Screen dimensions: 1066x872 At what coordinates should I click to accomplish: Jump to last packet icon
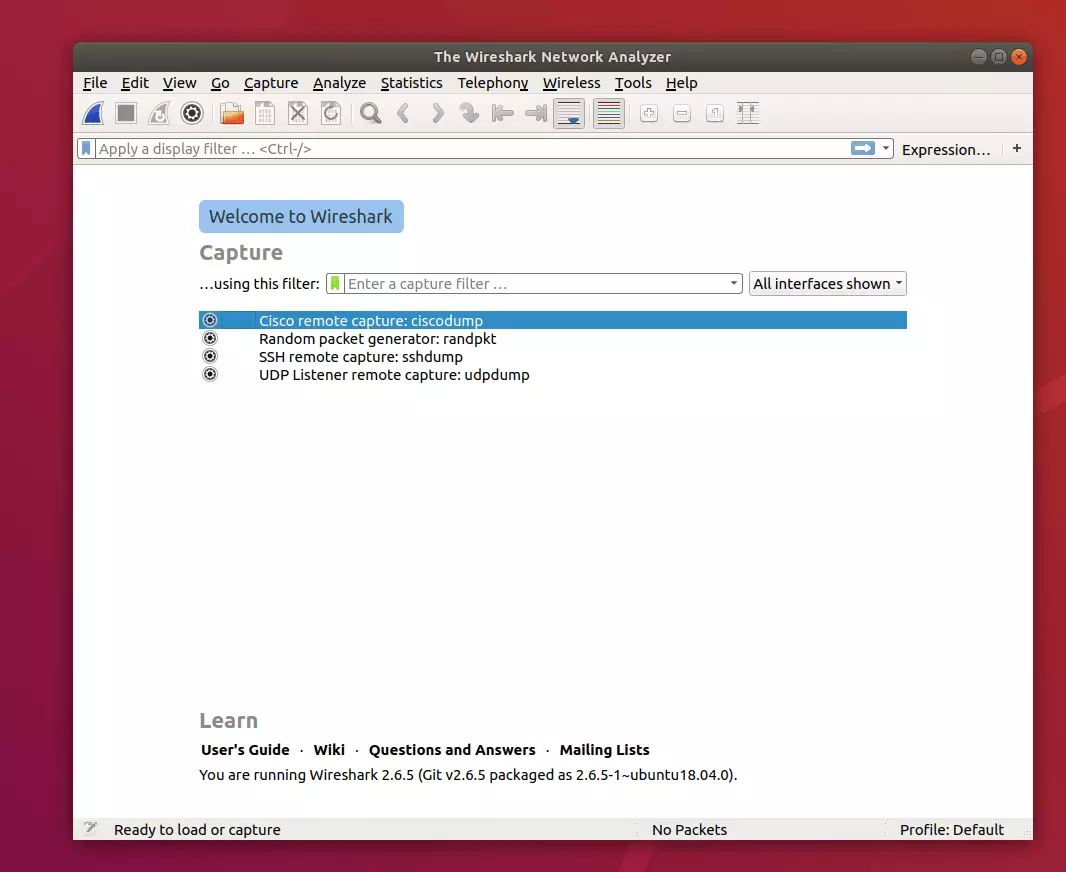[536, 114]
